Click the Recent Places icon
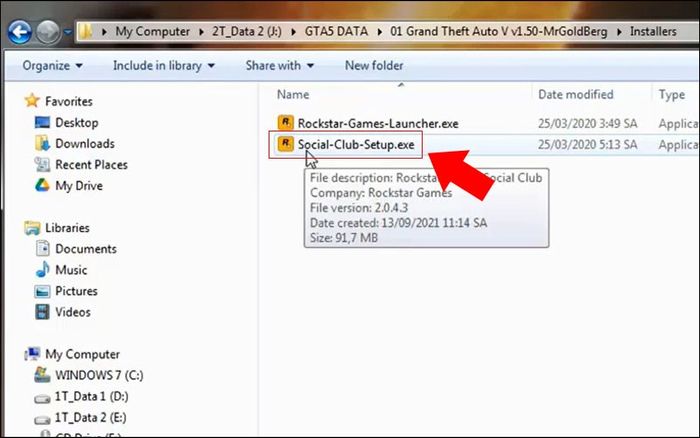This screenshot has width=700, height=438. pyautogui.click(x=42, y=164)
